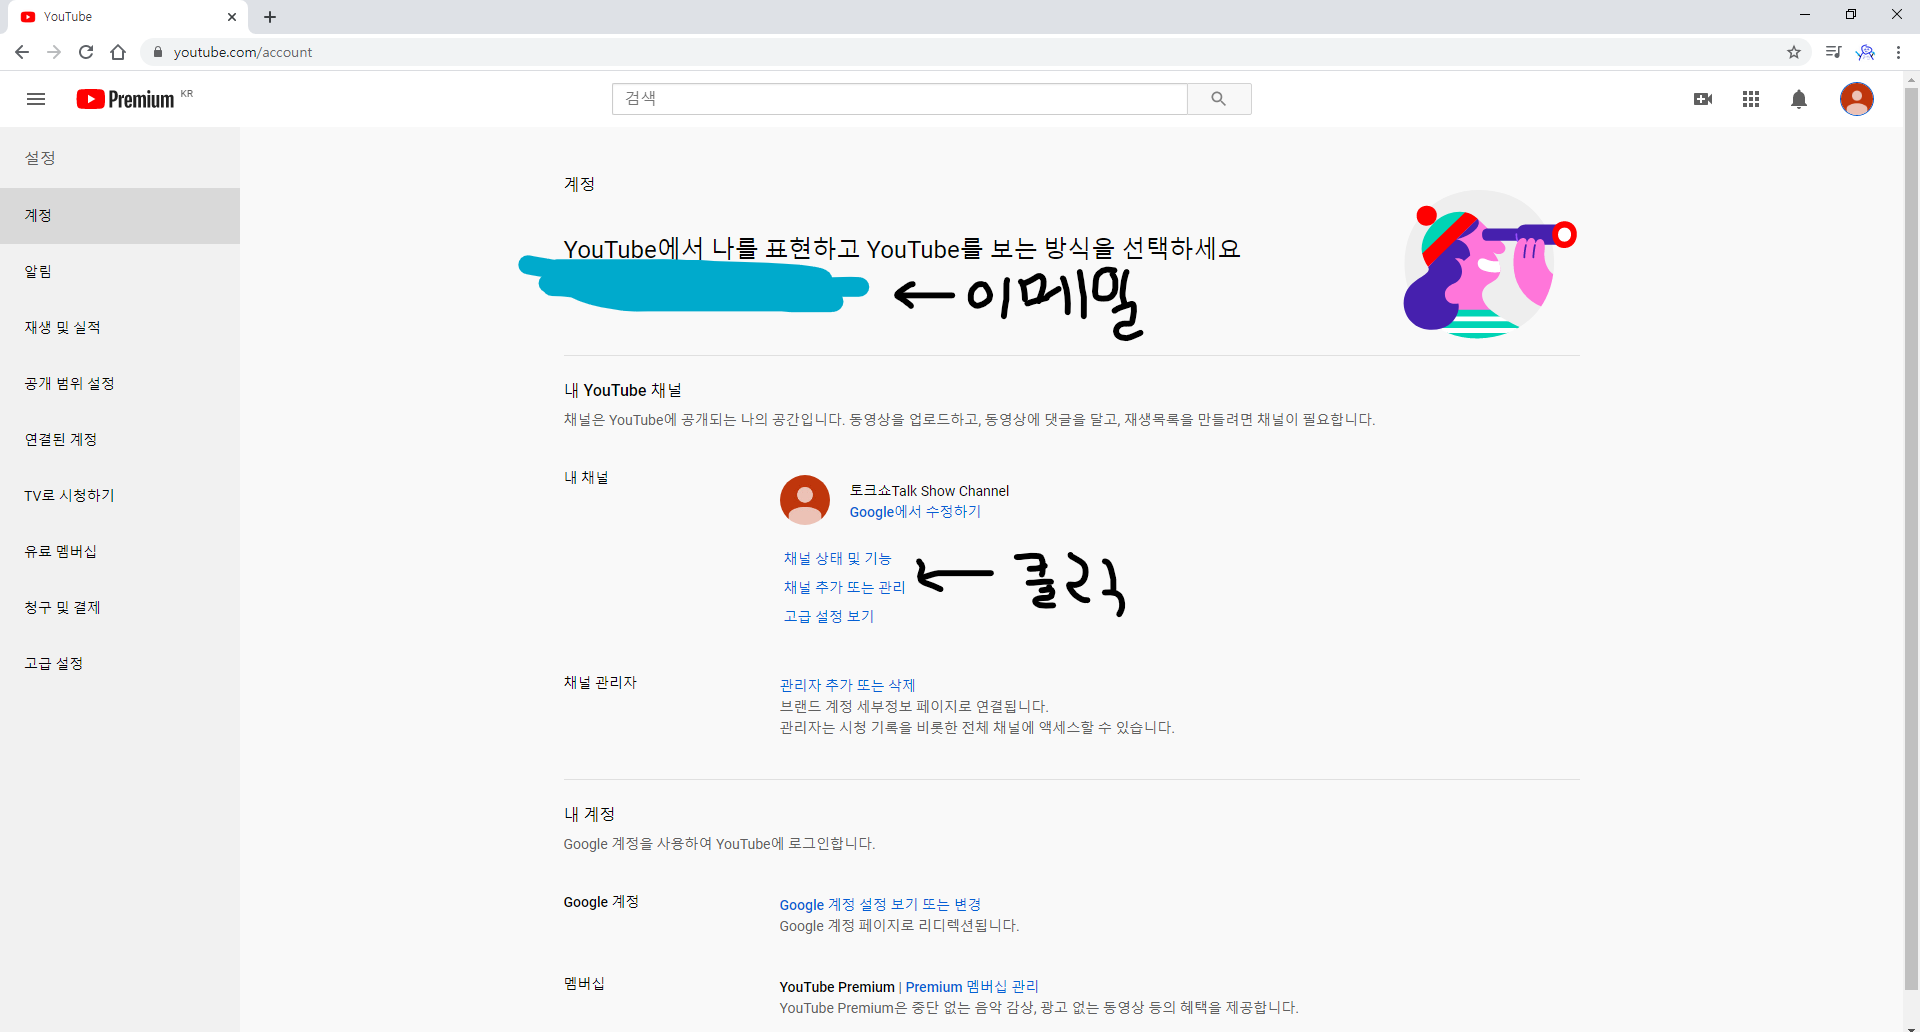The image size is (1920, 1032).
Task: Click the Premium 멤버십 관리 link
Action: 972,987
